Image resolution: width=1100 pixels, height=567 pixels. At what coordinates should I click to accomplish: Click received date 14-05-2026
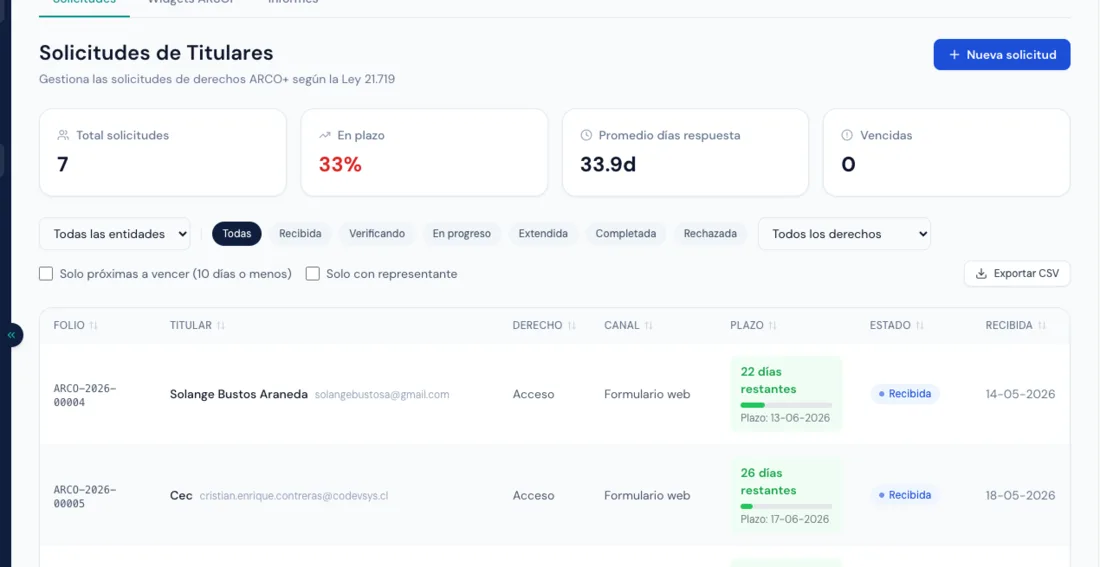coord(1020,394)
